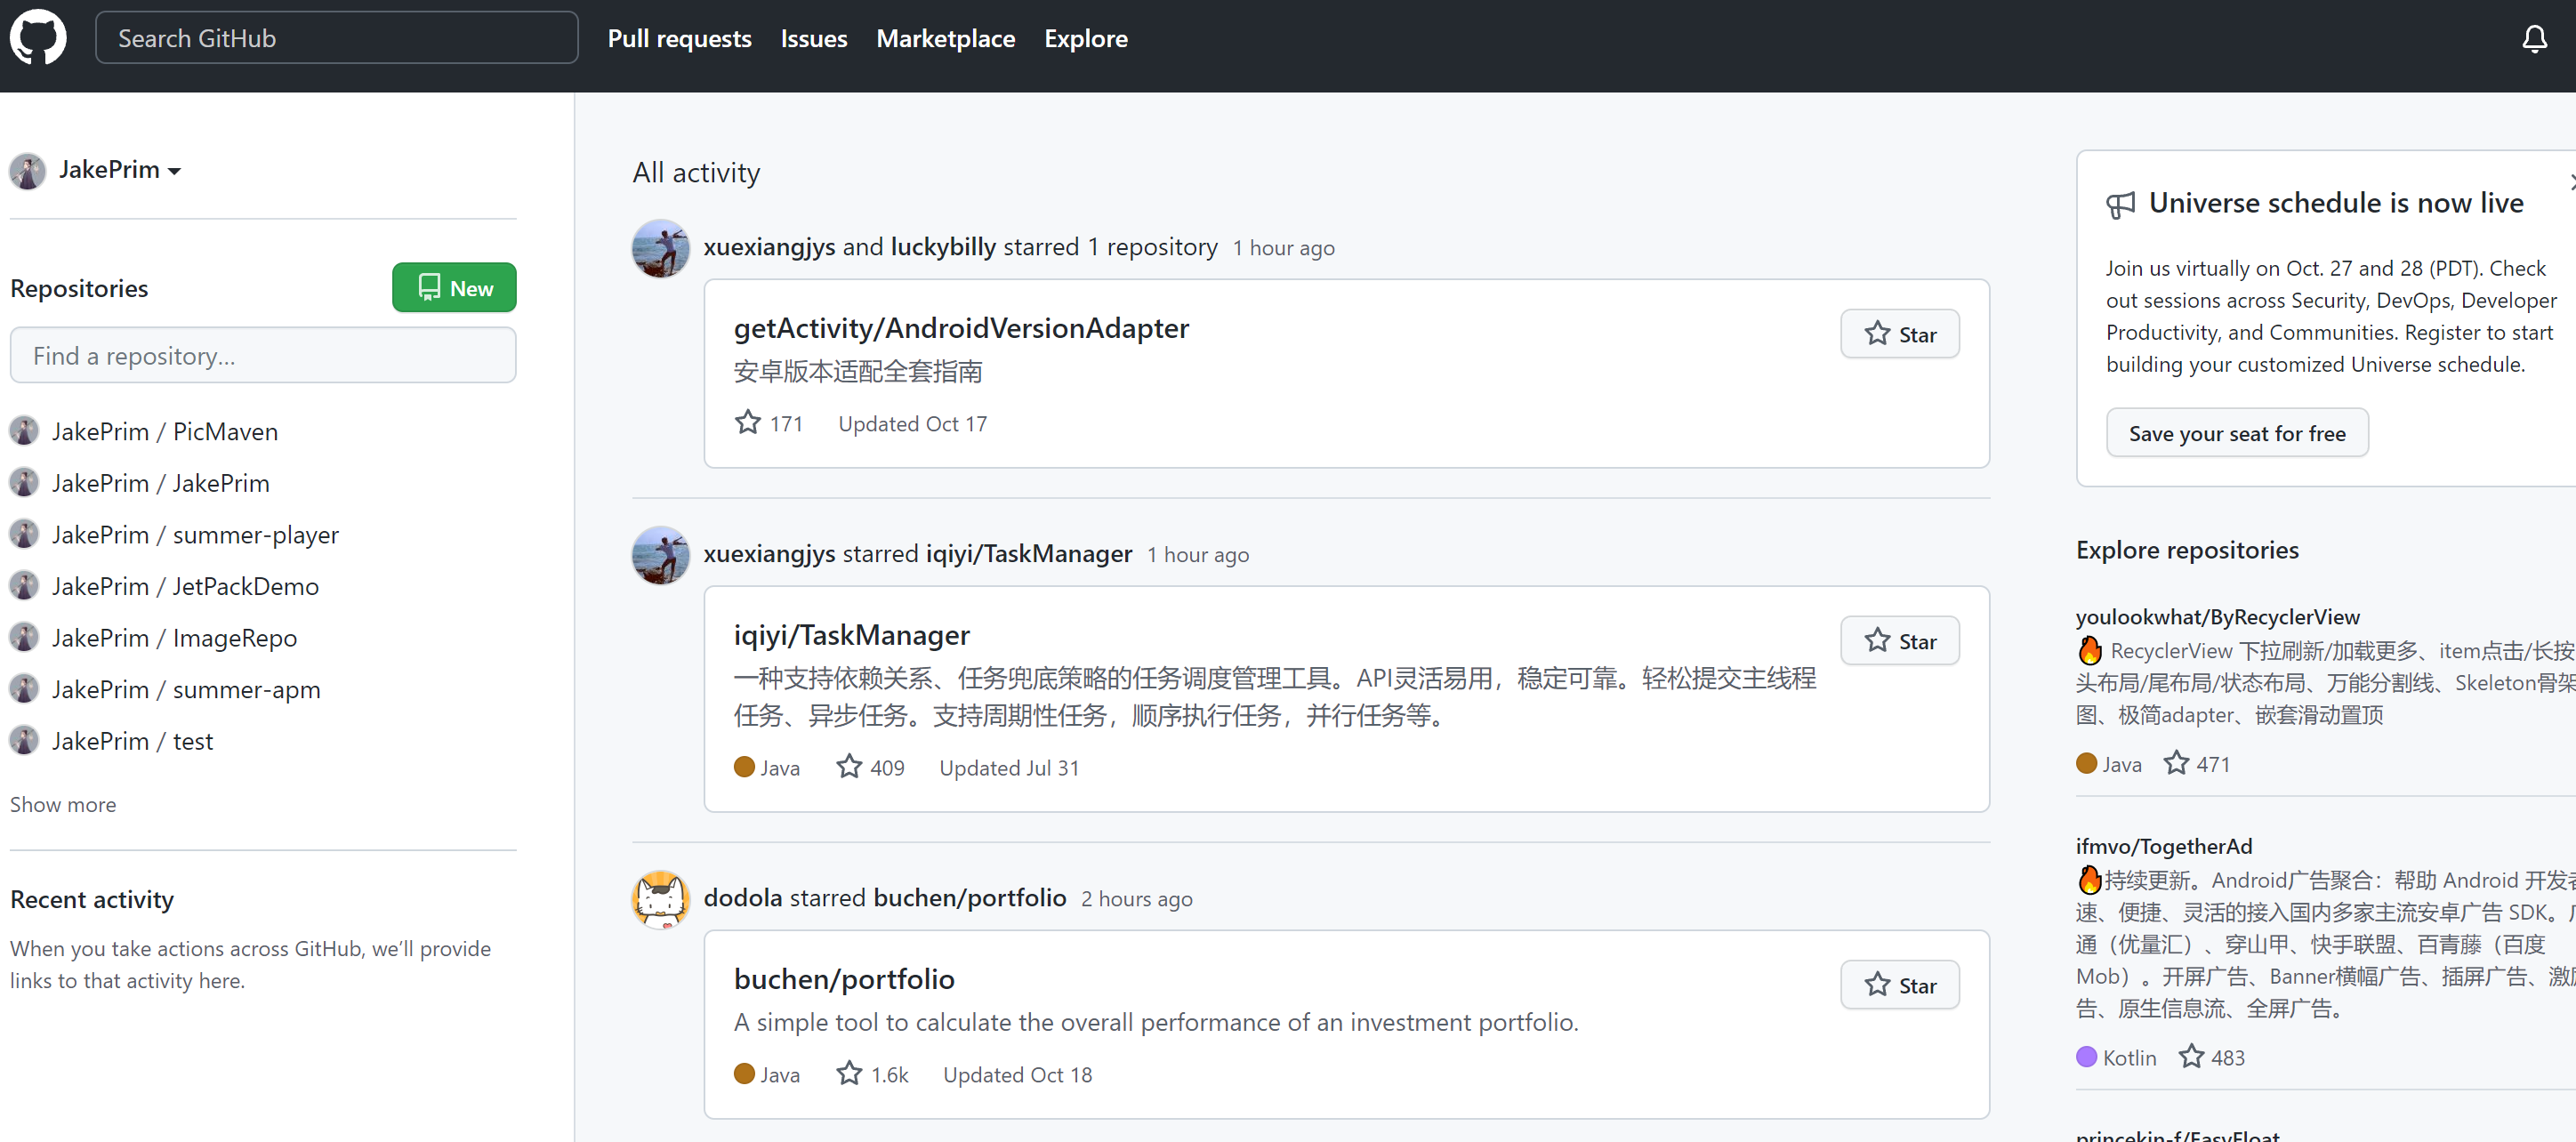Click star count icon under getActivity/AndroidVersionAdapter
Image resolution: width=2576 pixels, height=1142 pixels.
(x=747, y=423)
